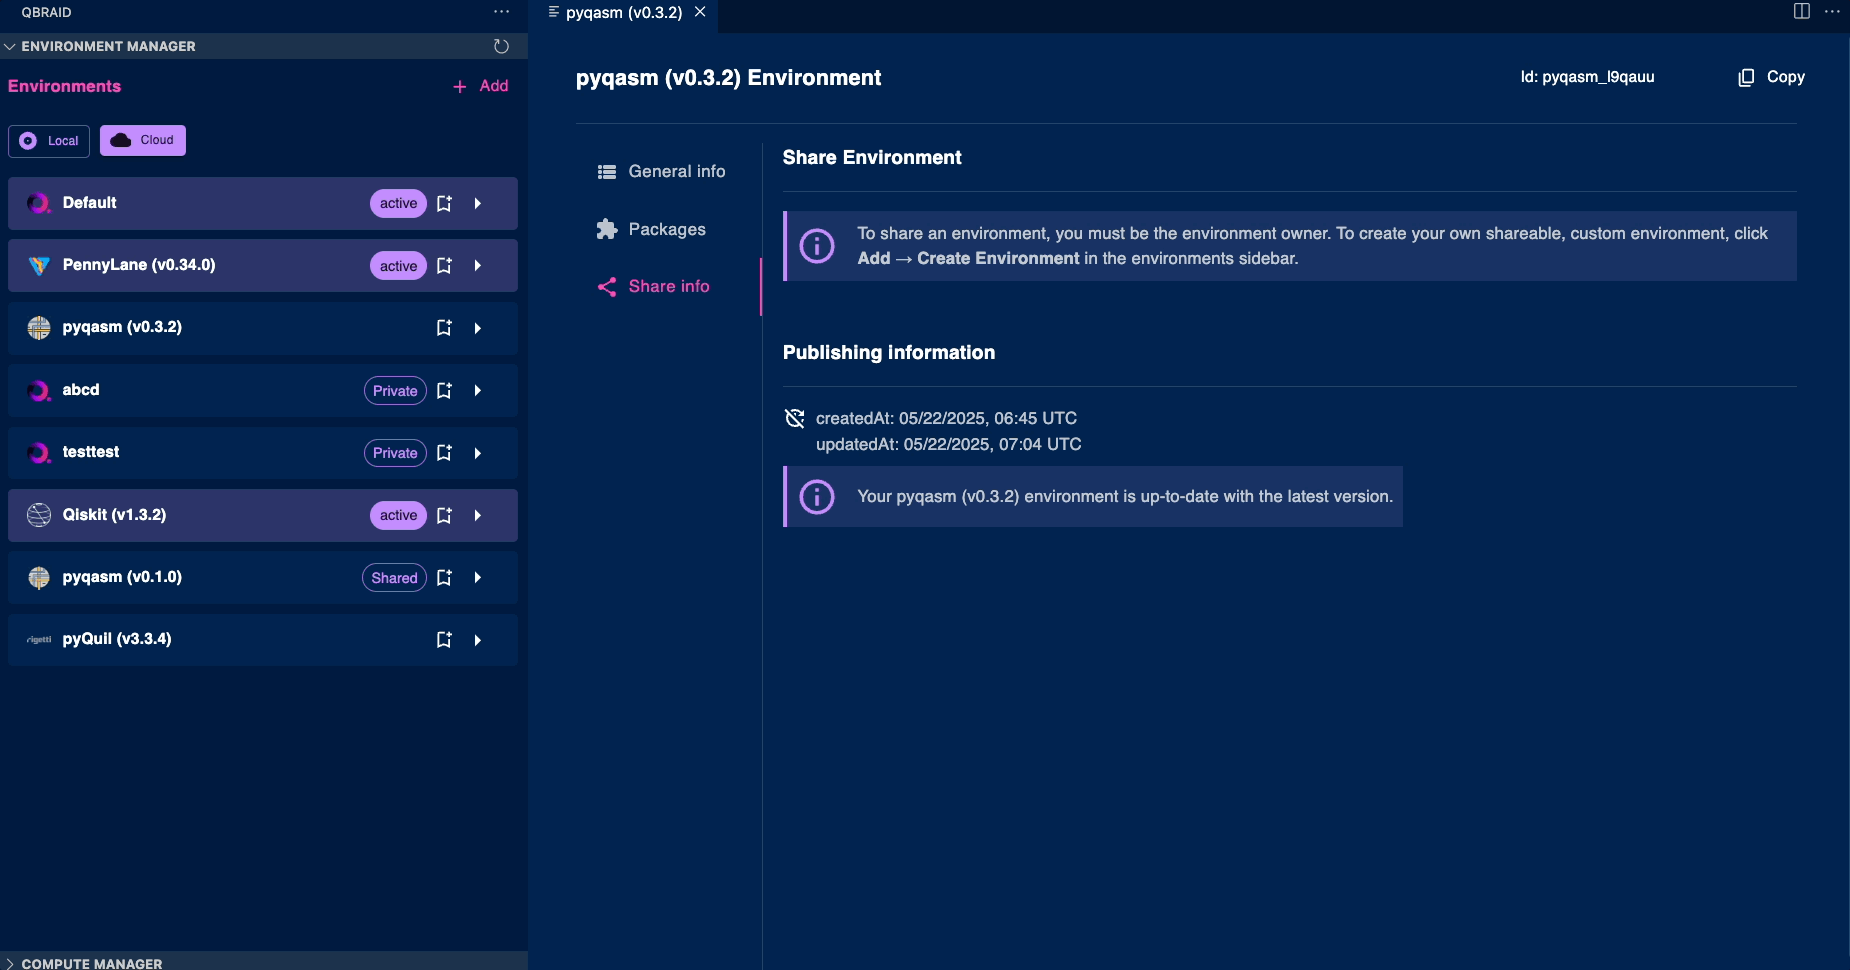
Task: Pin the pyqasm (v0.3.2) environment
Action: click(444, 328)
